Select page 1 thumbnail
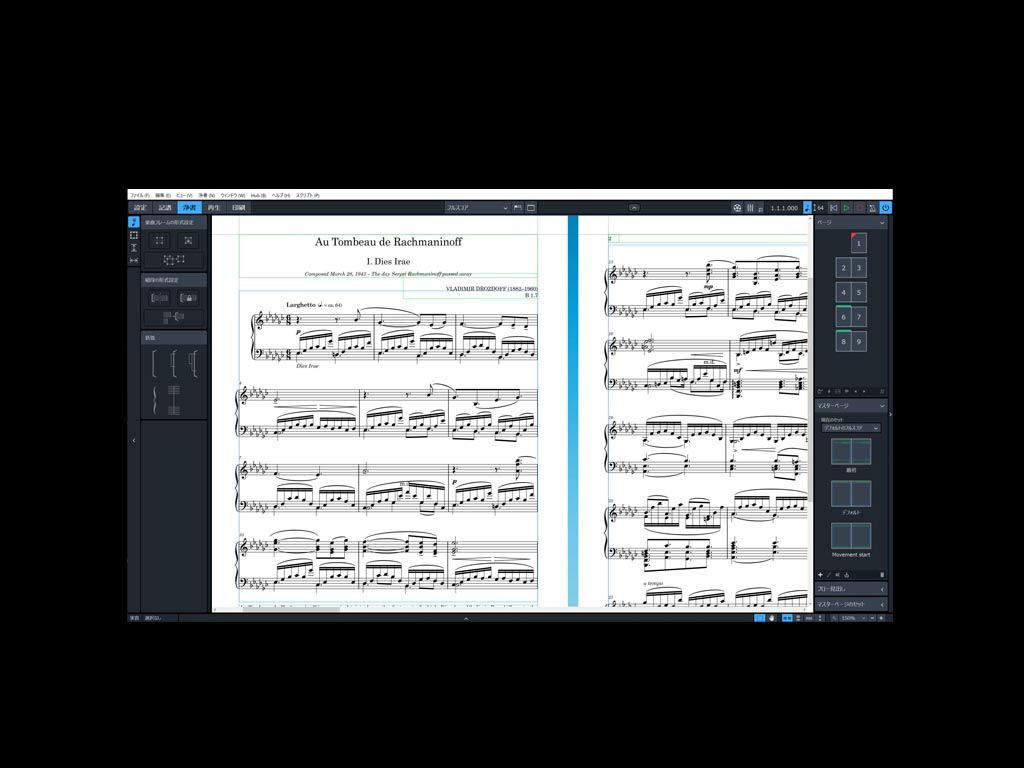 (x=859, y=243)
